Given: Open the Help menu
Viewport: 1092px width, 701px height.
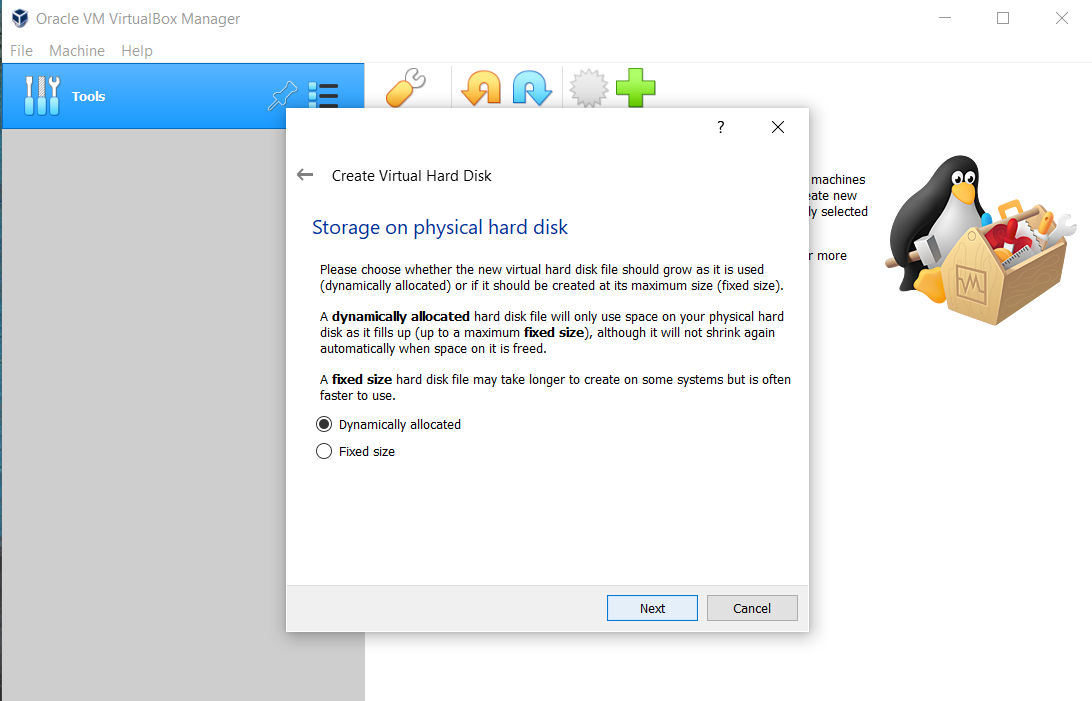Looking at the screenshot, I should point(137,50).
